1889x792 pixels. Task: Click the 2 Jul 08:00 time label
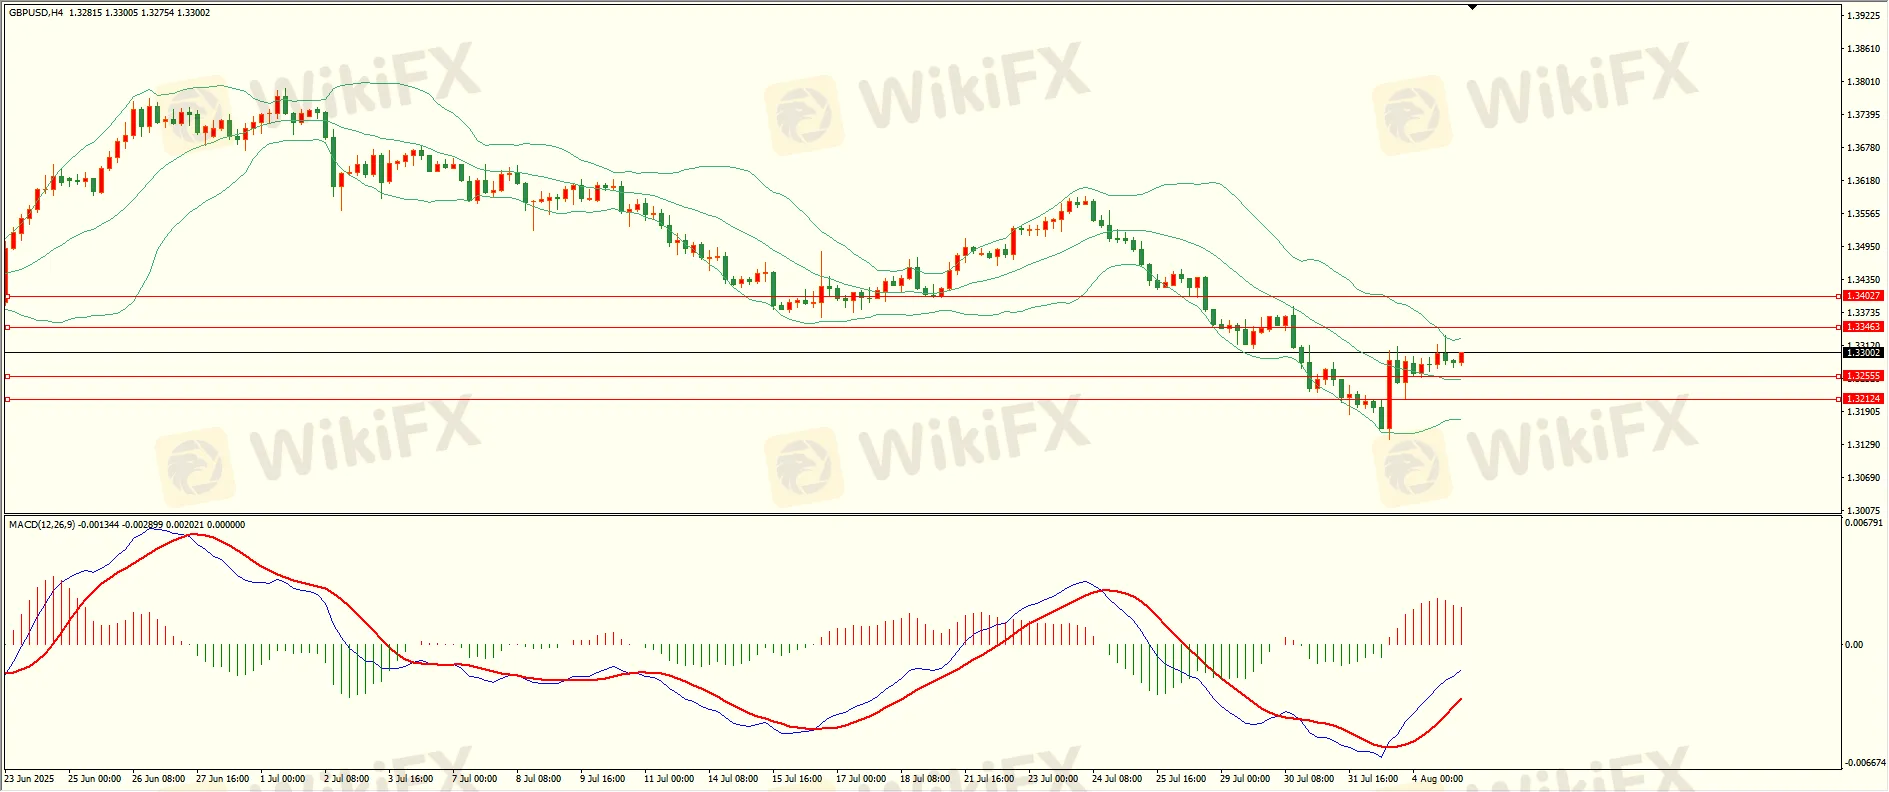[x=347, y=779]
